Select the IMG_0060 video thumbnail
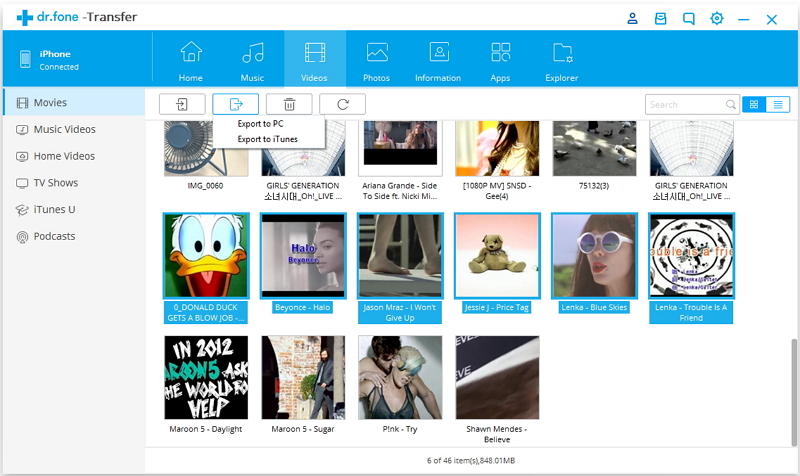The height and width of the screenshot is (476, 800). (x=206, y=148)
